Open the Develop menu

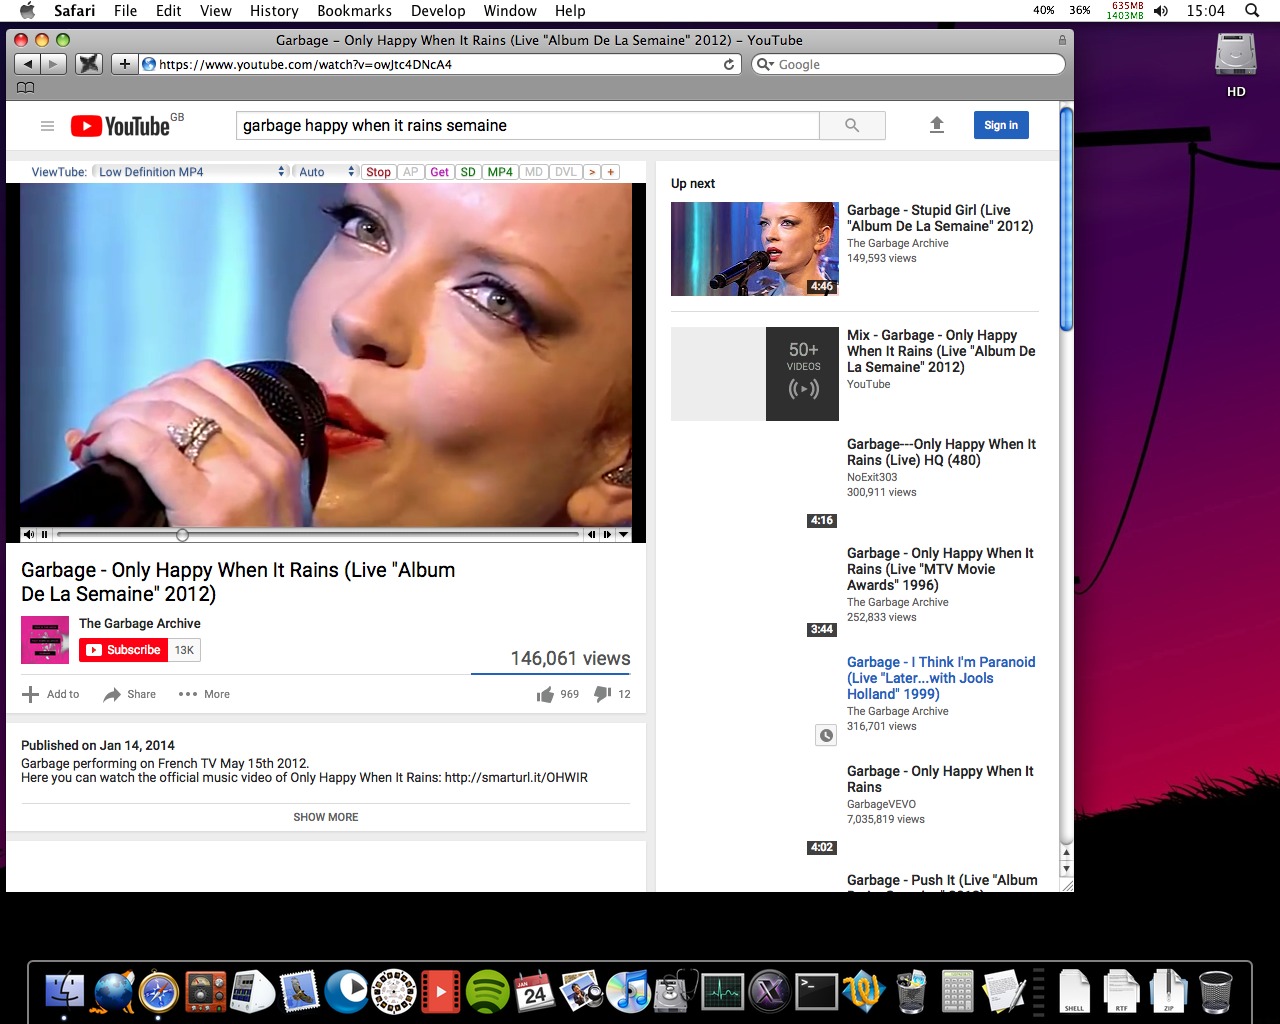pos(438,10)
